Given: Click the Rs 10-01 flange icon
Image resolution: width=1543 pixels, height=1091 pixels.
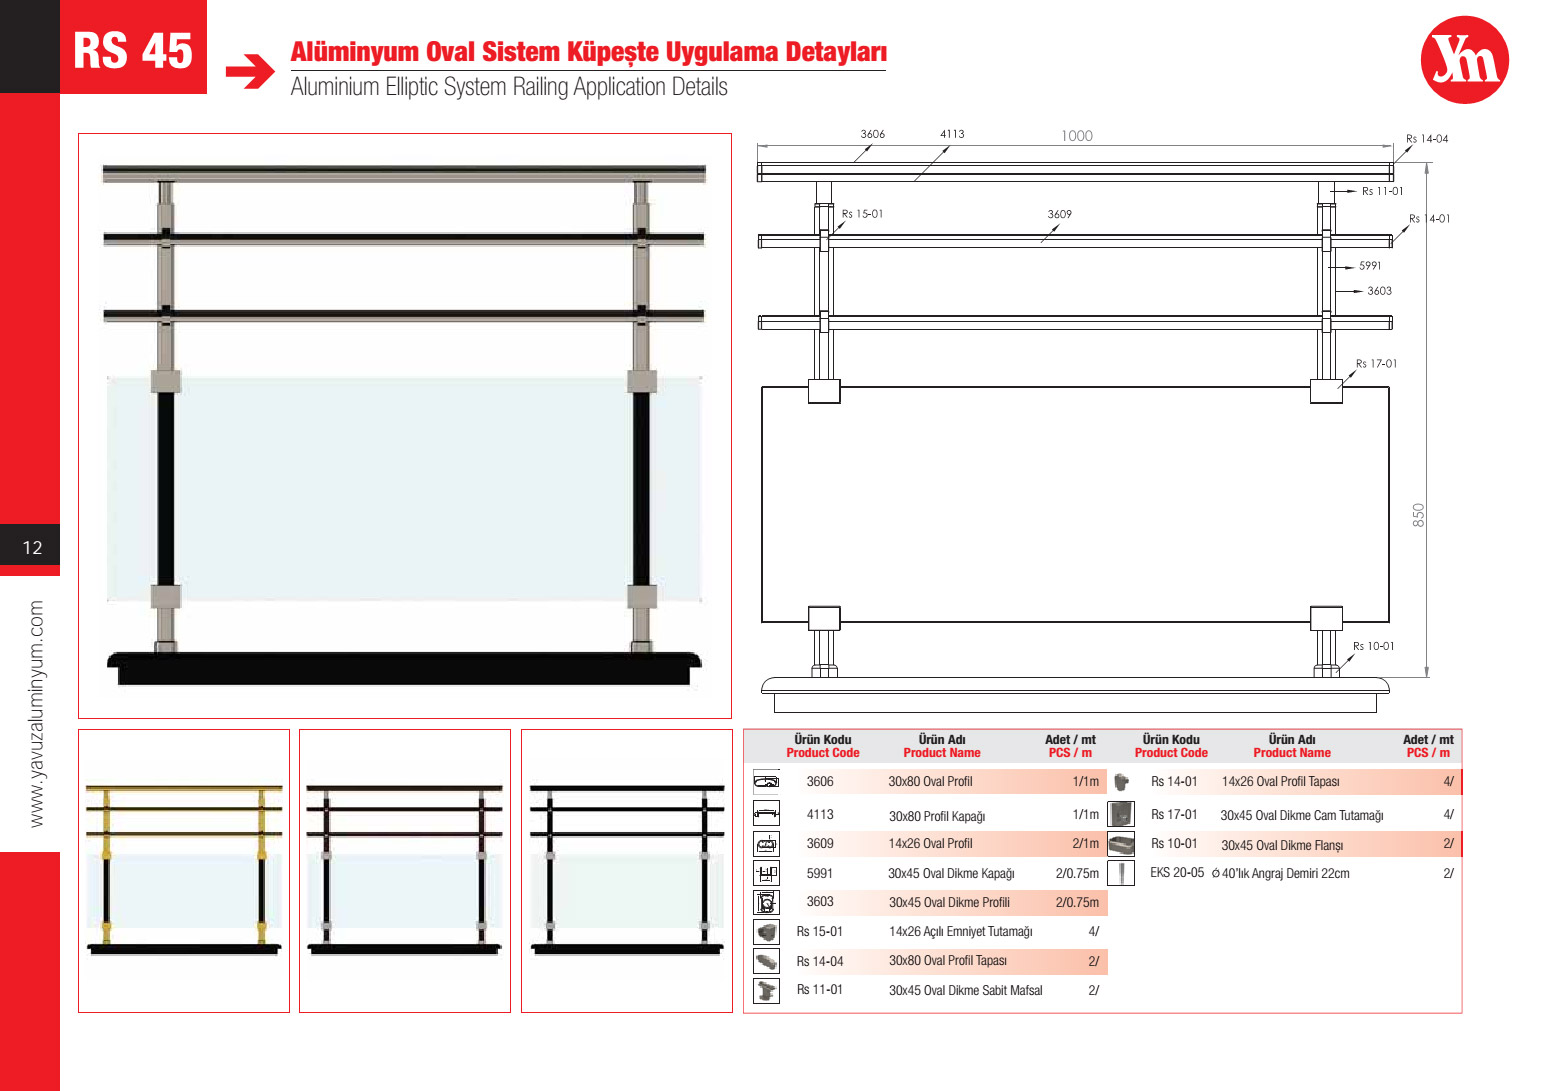Looking at the screenshot, I should [1121, 844].
